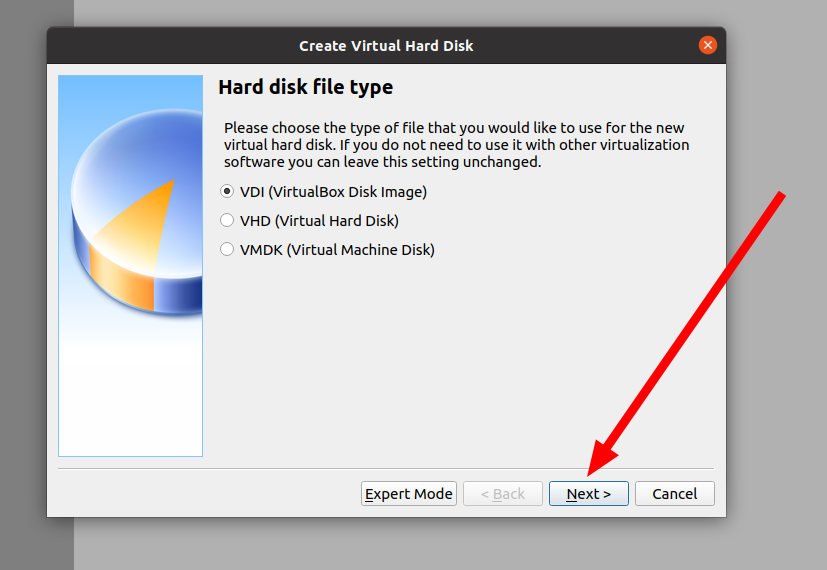Pick the VMDK (Virtual Machine Disk) radio button
The image size is (827, 570).
click(227, 250)
